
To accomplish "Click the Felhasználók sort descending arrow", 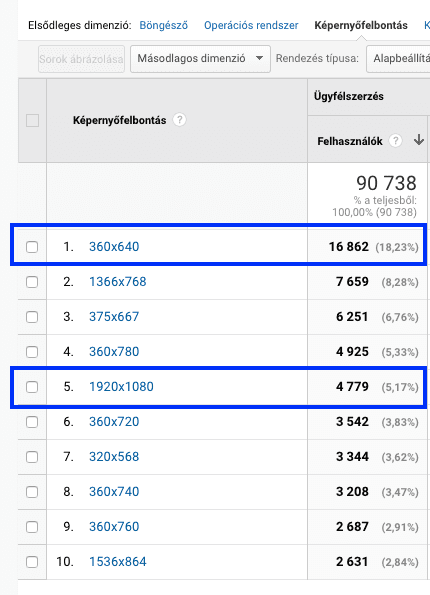I will coord(419,140).
